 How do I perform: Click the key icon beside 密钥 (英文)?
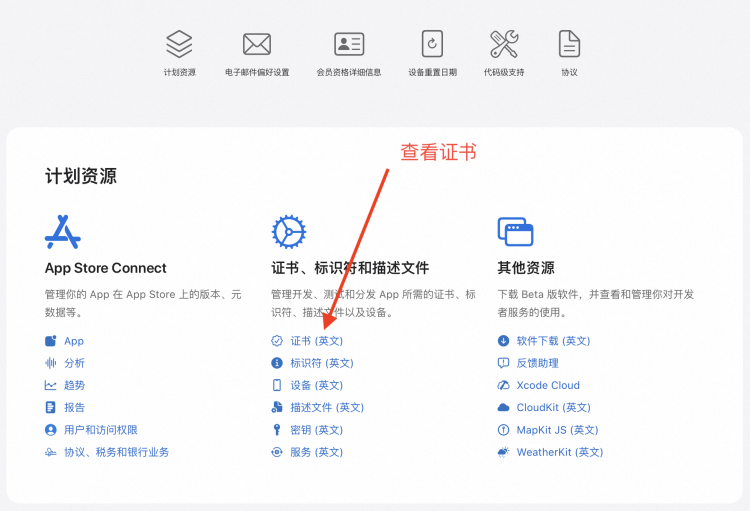click(277, 430)
